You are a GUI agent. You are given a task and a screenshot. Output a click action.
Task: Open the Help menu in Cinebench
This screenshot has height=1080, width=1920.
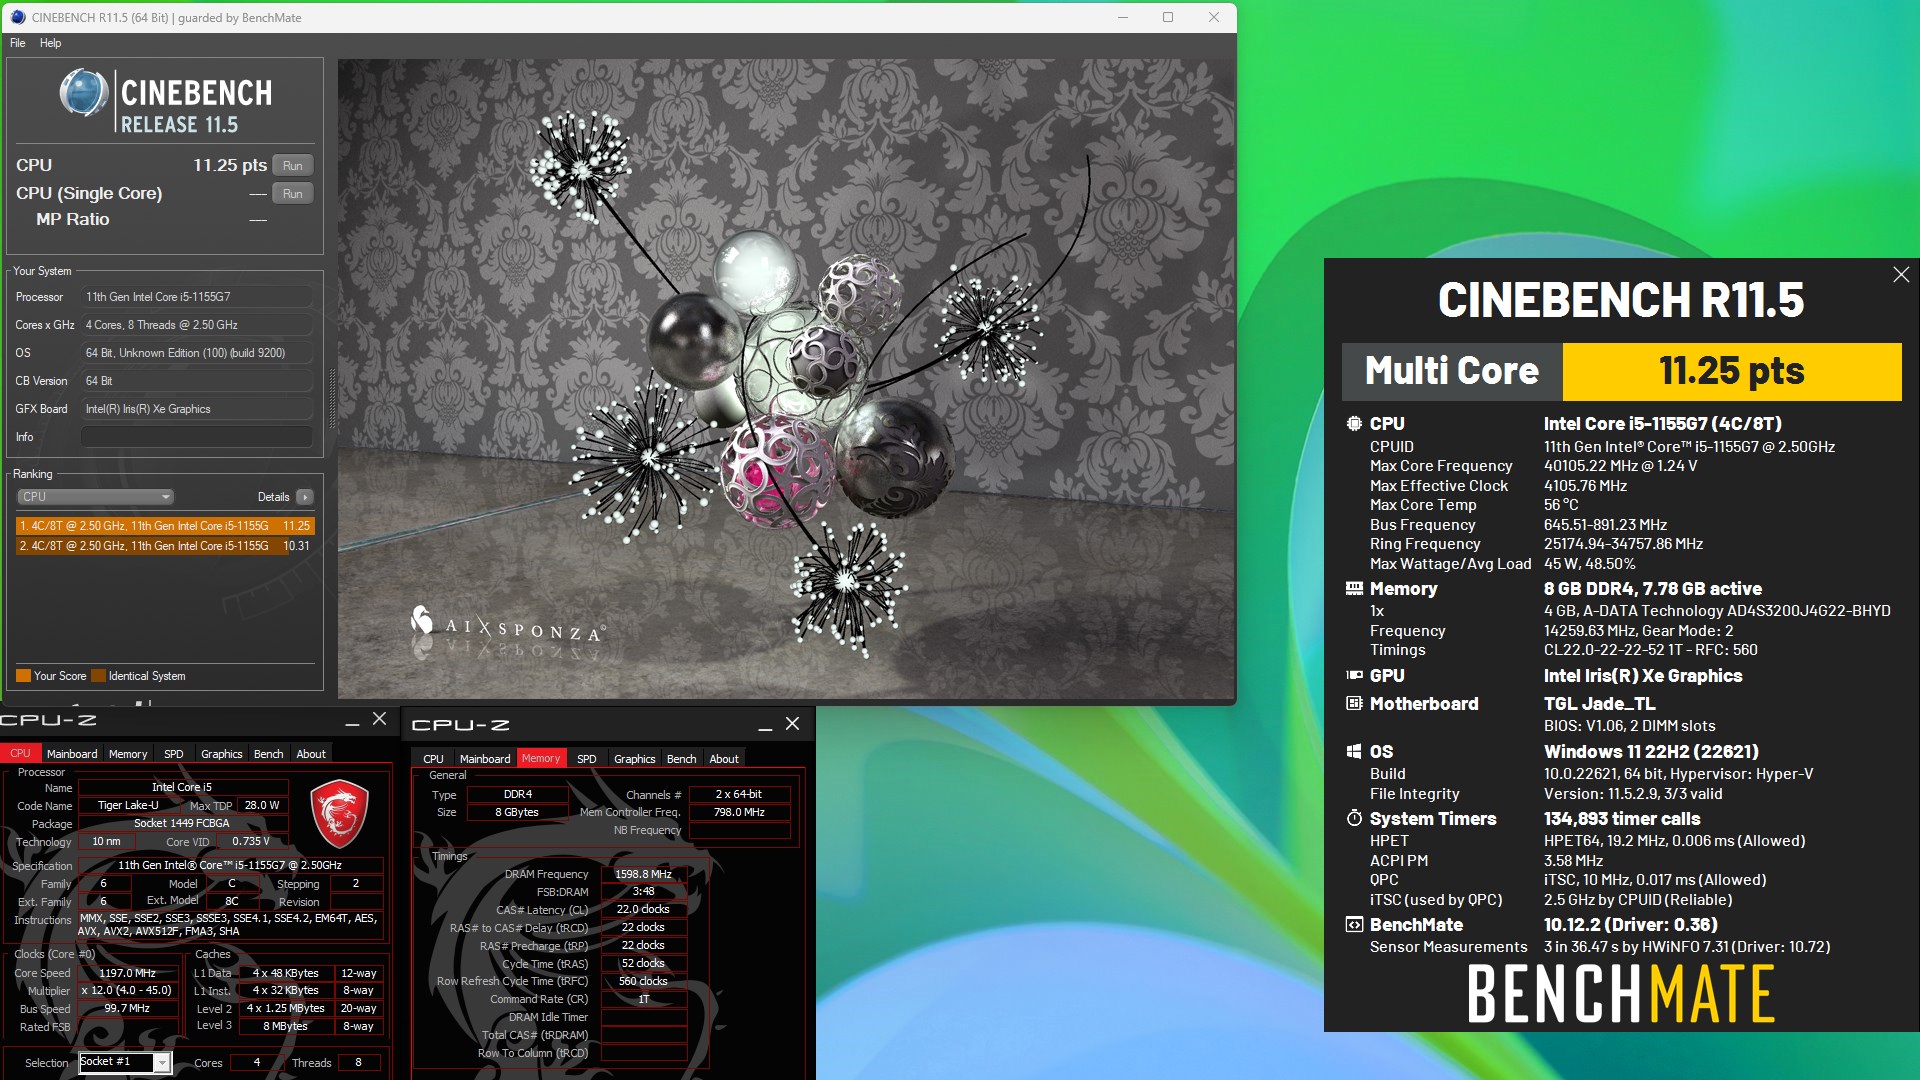50,43
